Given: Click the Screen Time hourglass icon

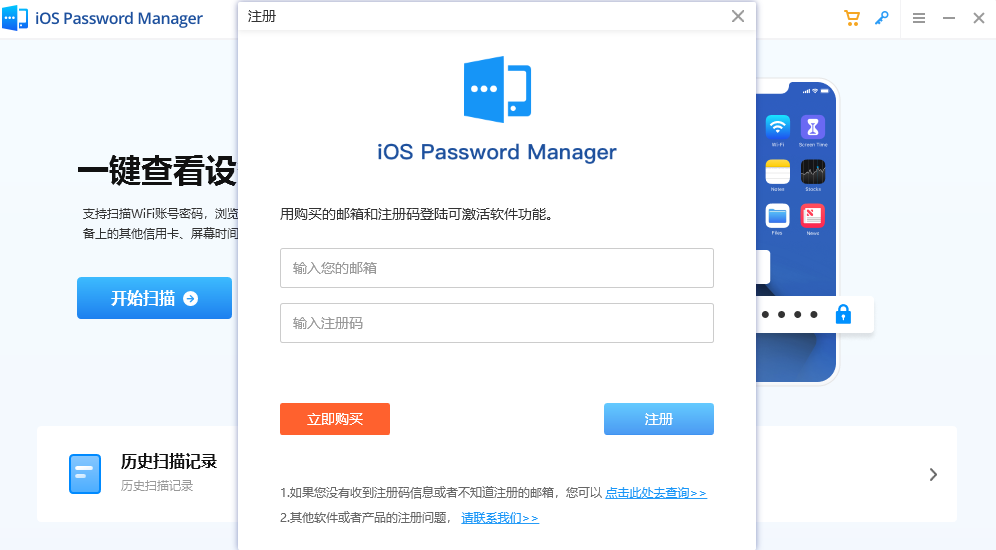Looking at the screenshot, I should click(812, 127).
